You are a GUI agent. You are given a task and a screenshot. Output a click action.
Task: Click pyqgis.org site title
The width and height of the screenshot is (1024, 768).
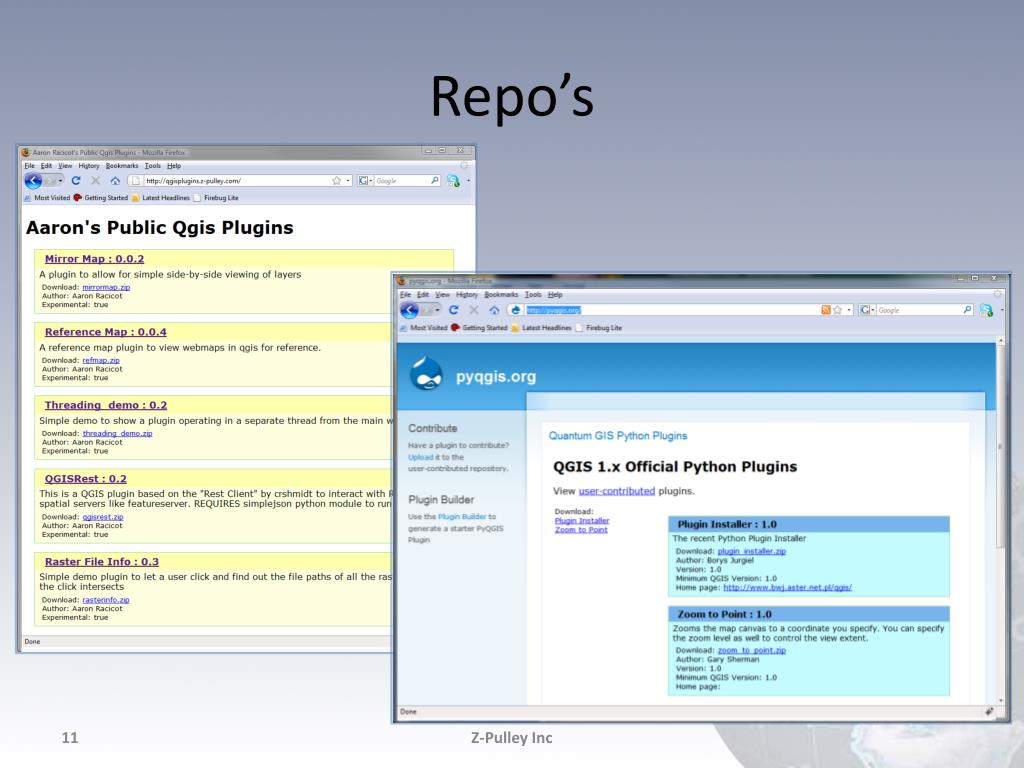click(x=496, y=377)
